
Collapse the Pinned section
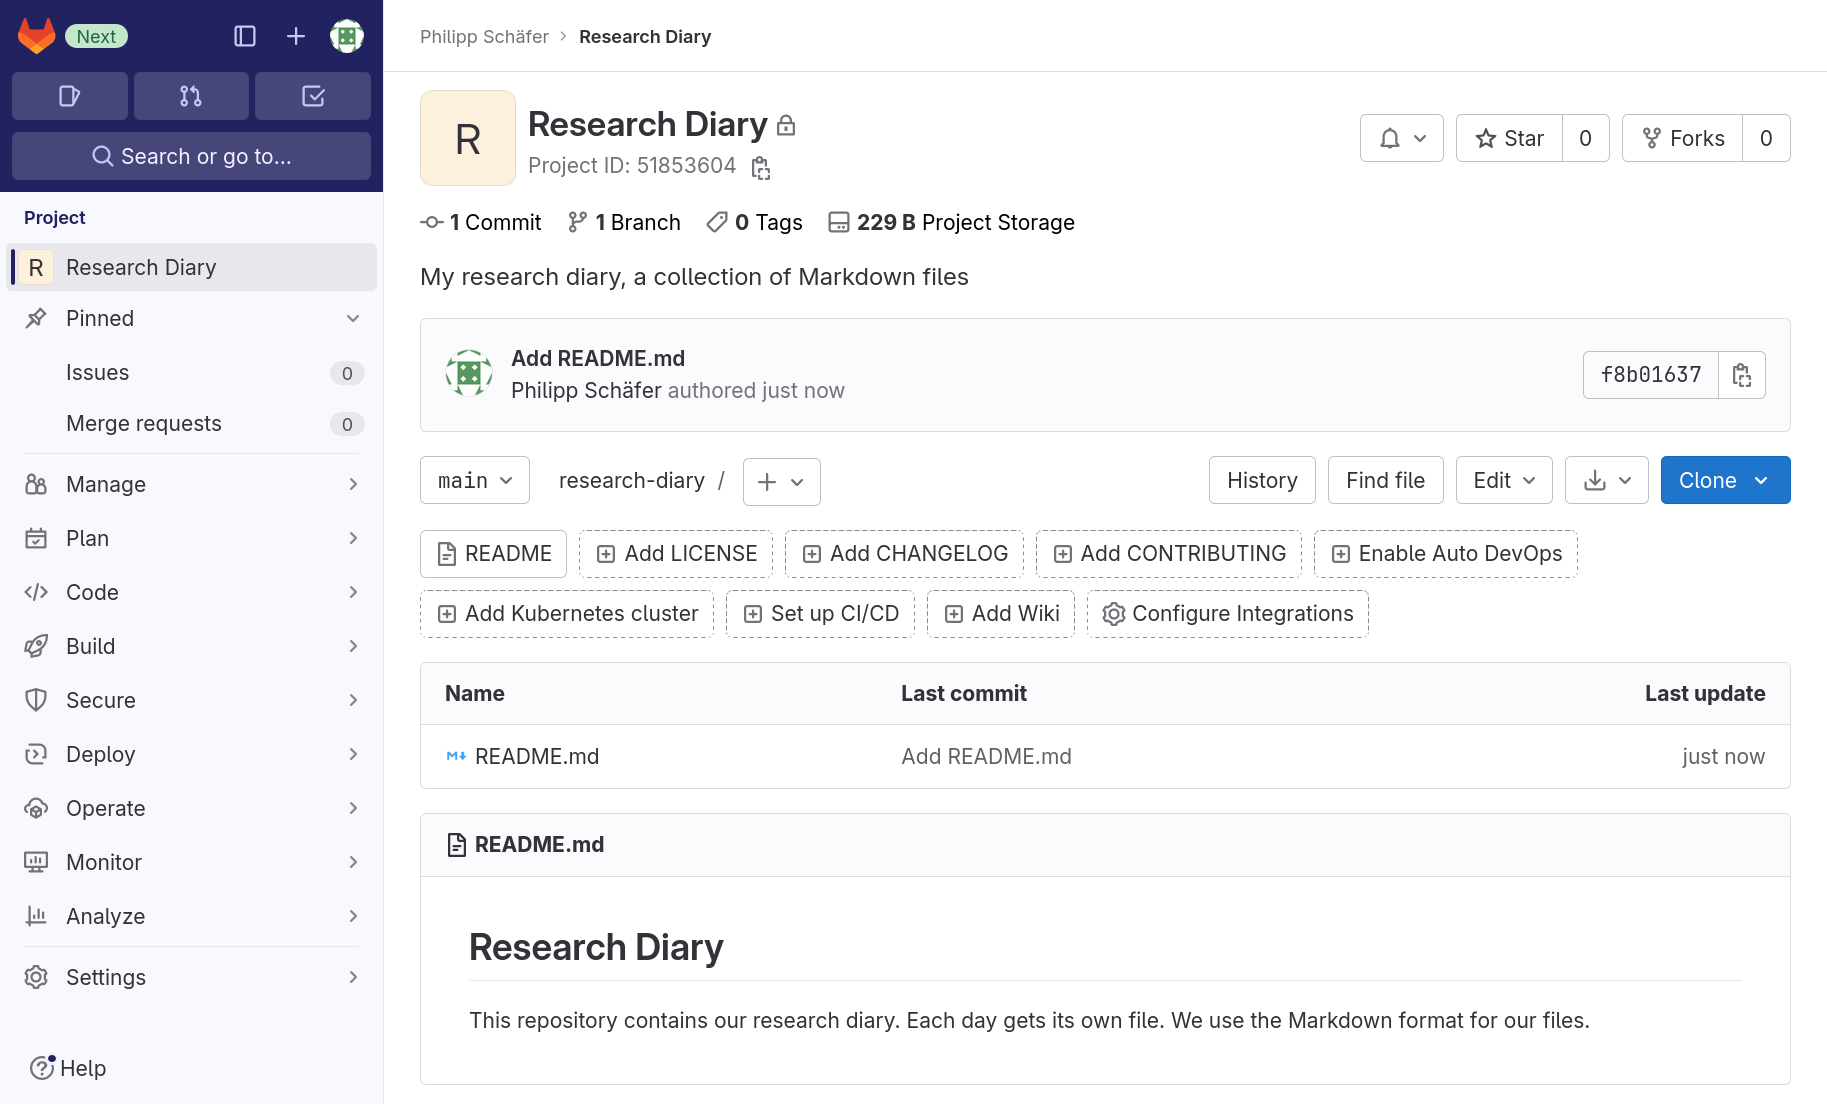[352, 318]
